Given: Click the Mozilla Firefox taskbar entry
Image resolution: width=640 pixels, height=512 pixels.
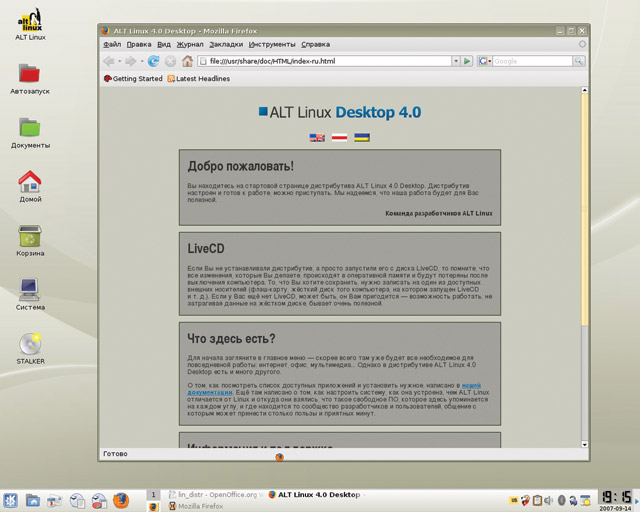Looking at the screenshot, I should 196,506.
